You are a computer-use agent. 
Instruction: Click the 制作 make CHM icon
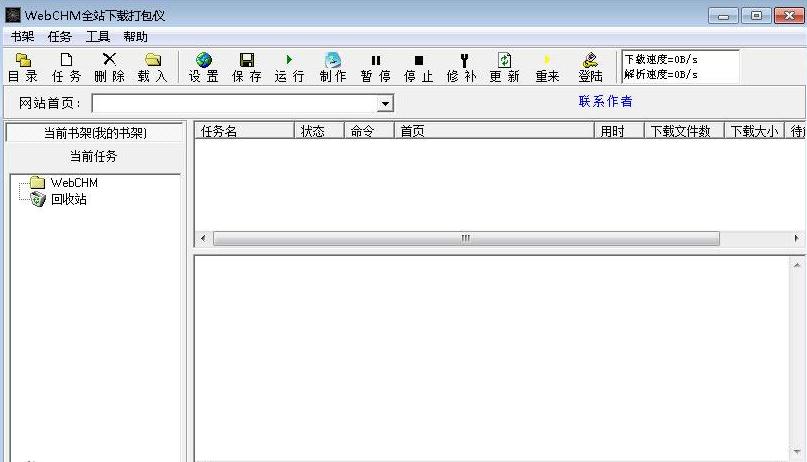coord(332,67)
